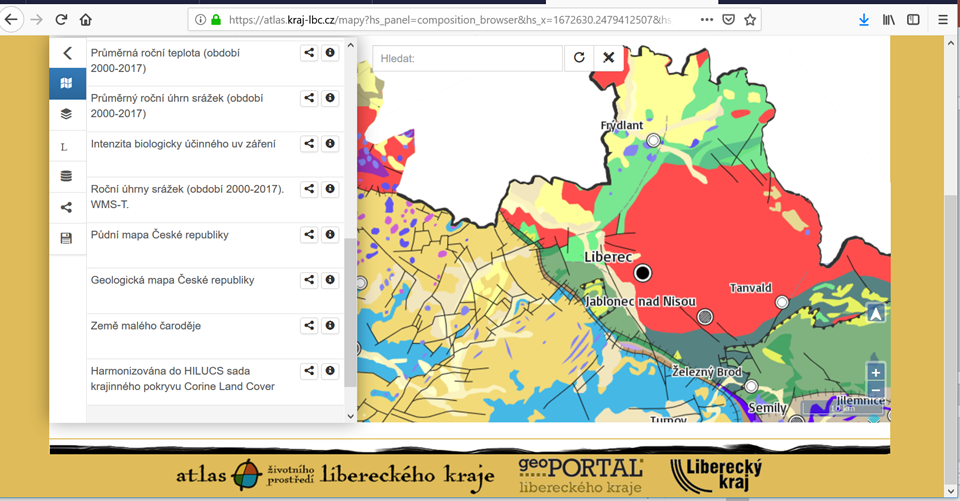The width and height of the screenshot is (960, 501).
Task: Open the share map sidebar icon
Action: click(67, 208)
